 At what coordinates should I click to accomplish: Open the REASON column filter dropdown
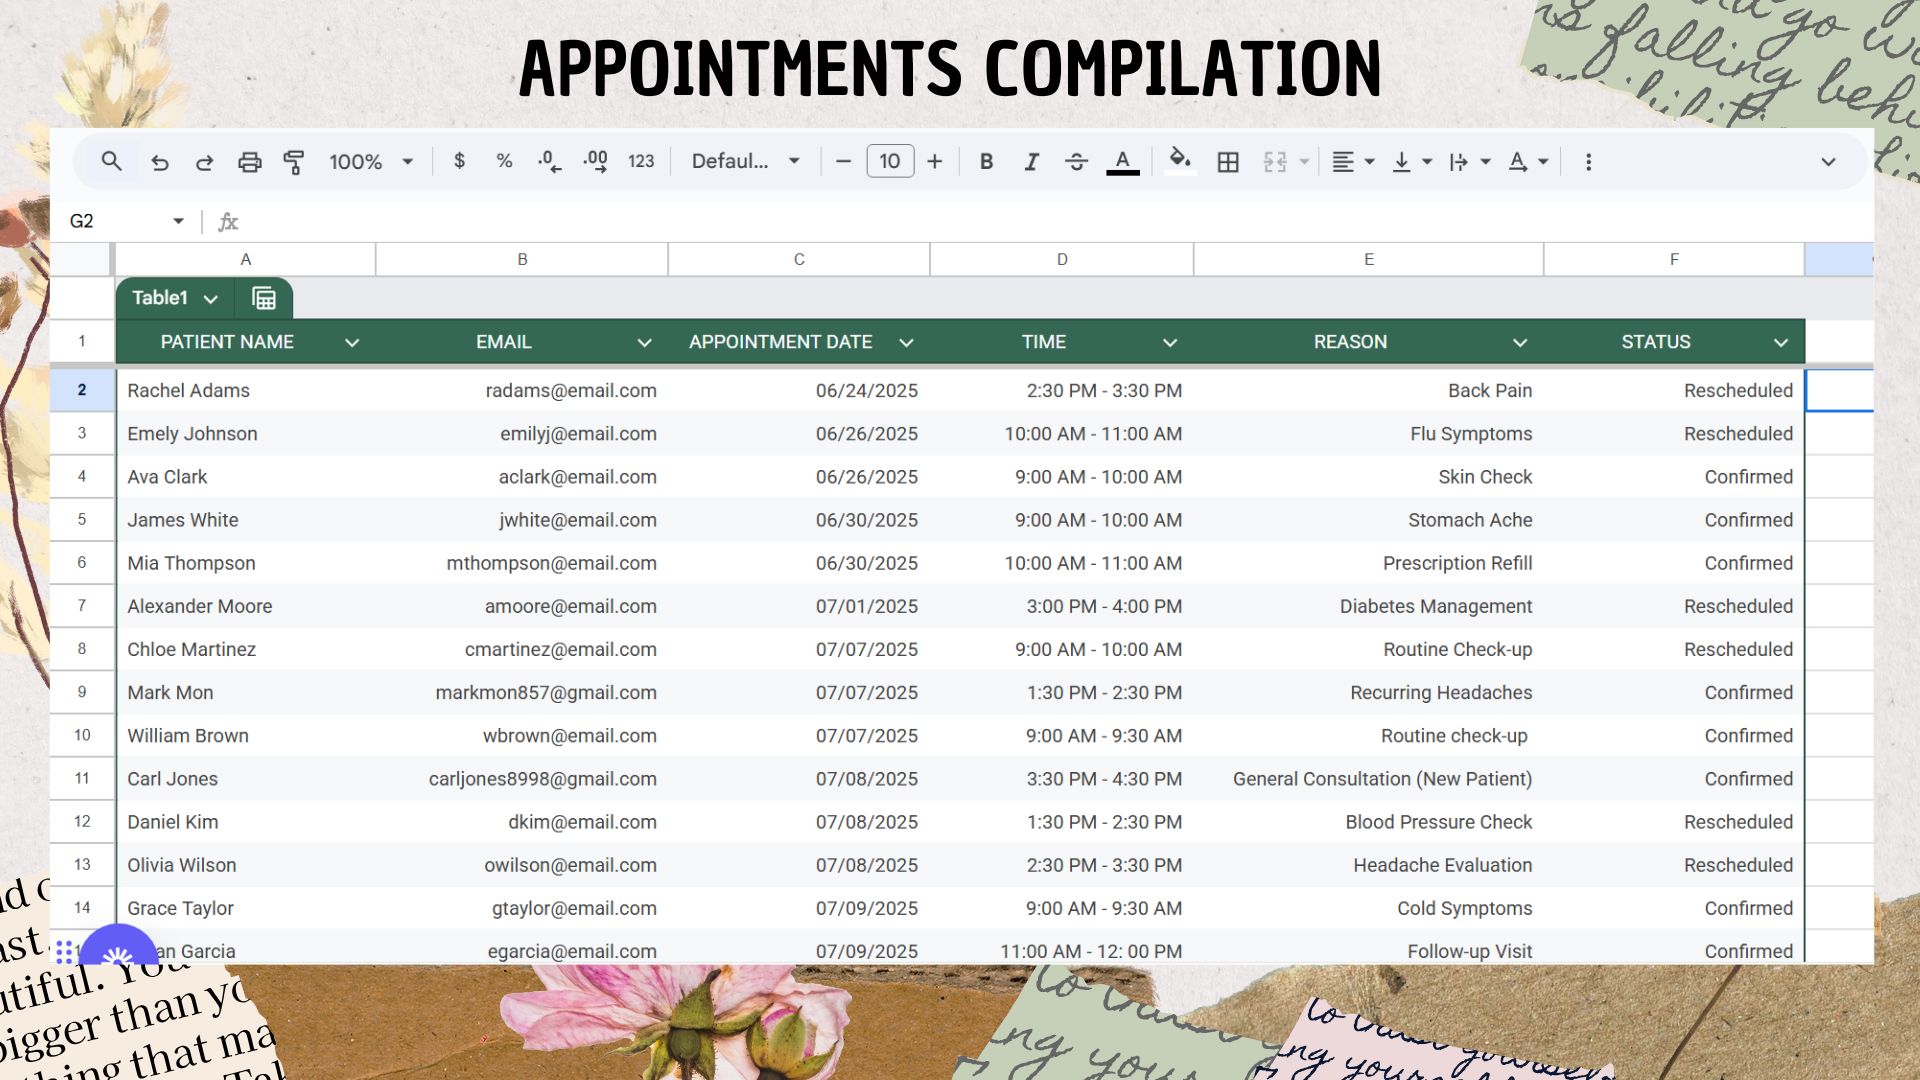[x=1520, y=343]
